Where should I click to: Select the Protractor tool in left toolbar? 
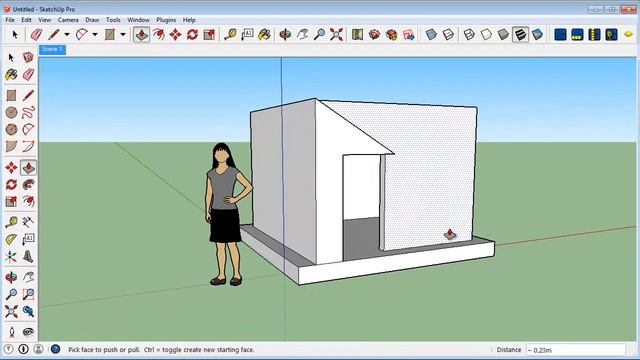click(x=11, y=239)
